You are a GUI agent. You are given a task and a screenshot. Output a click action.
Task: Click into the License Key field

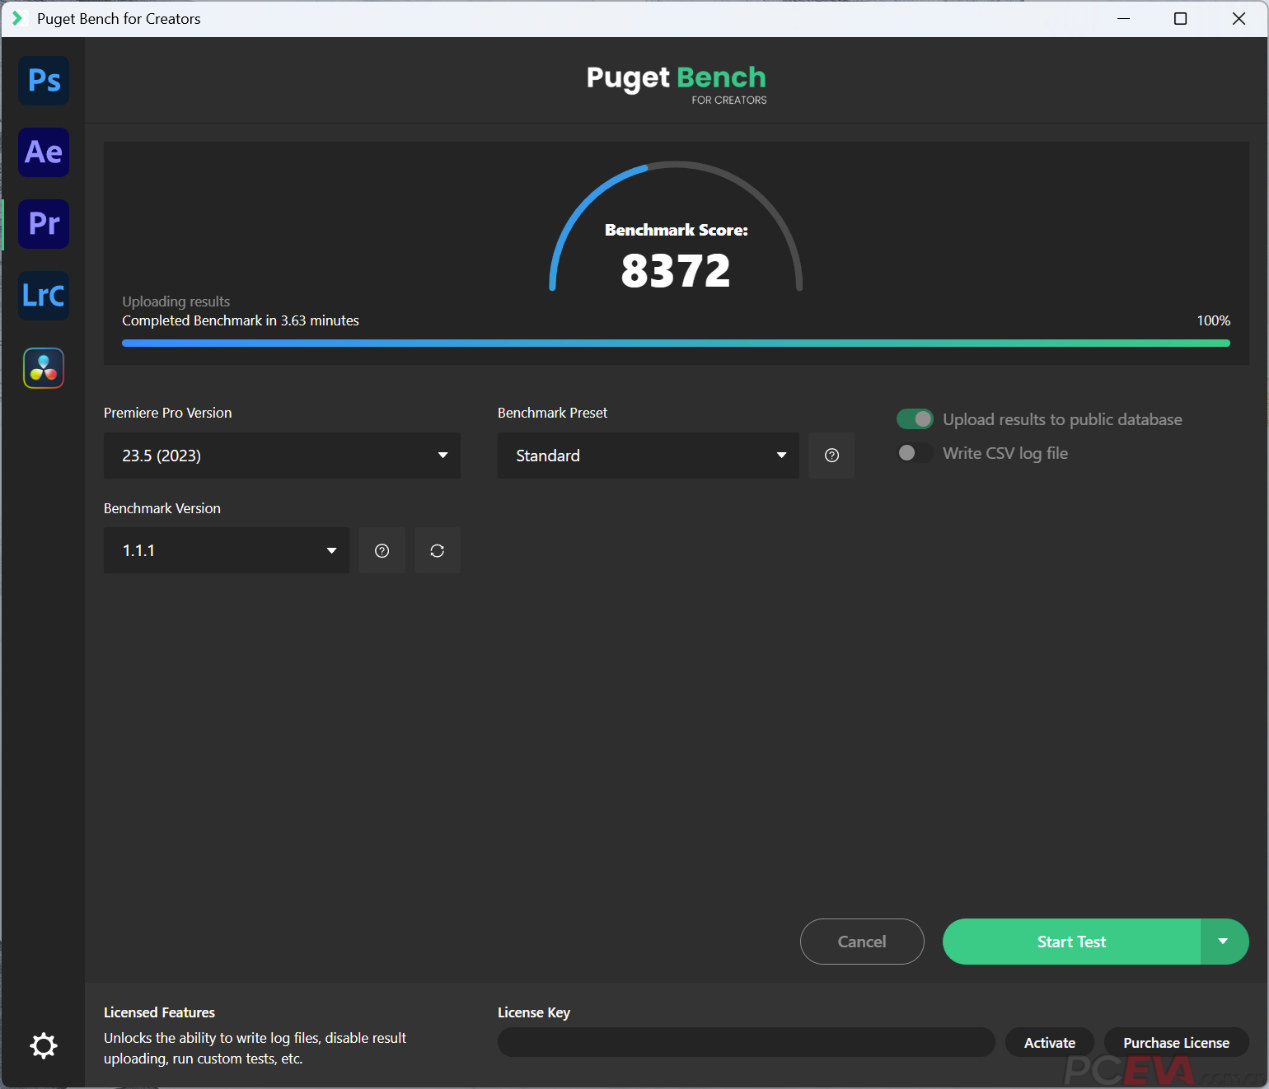click(x=745, y=1043)
